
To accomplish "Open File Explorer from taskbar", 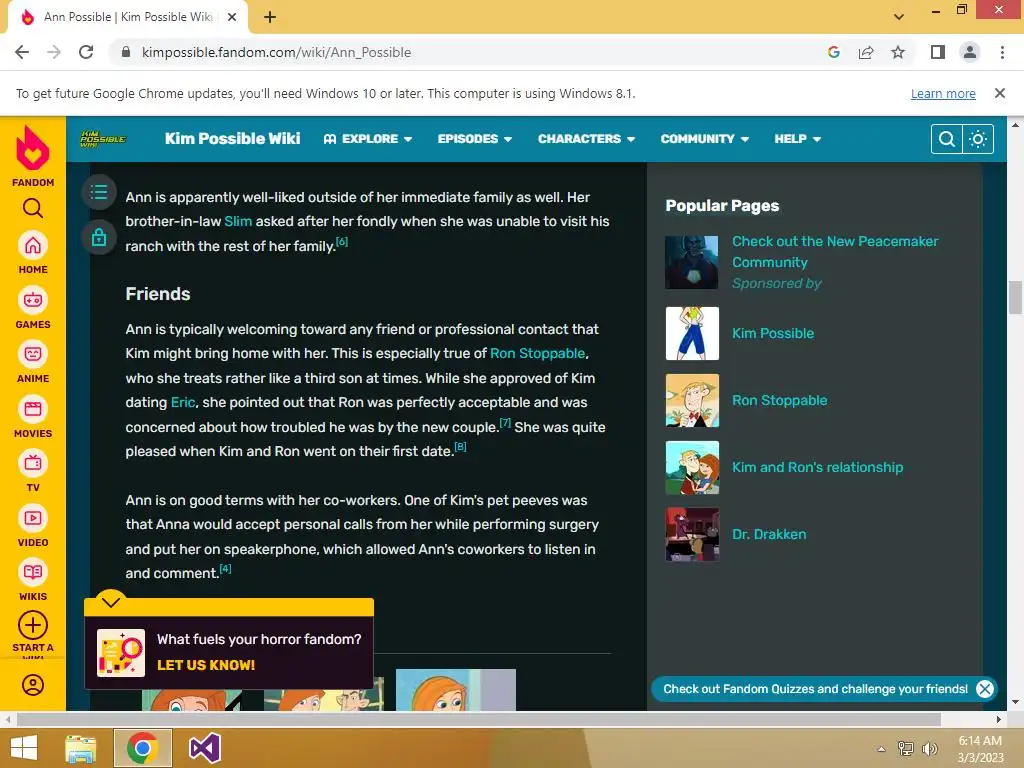I will coord(81,748).
